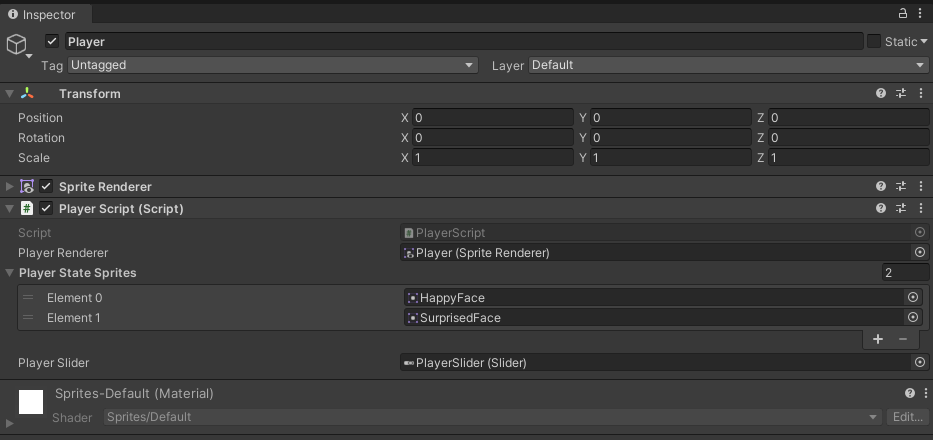Open Player Script help reference
The image size is (933, 440).
coord(881,208)
